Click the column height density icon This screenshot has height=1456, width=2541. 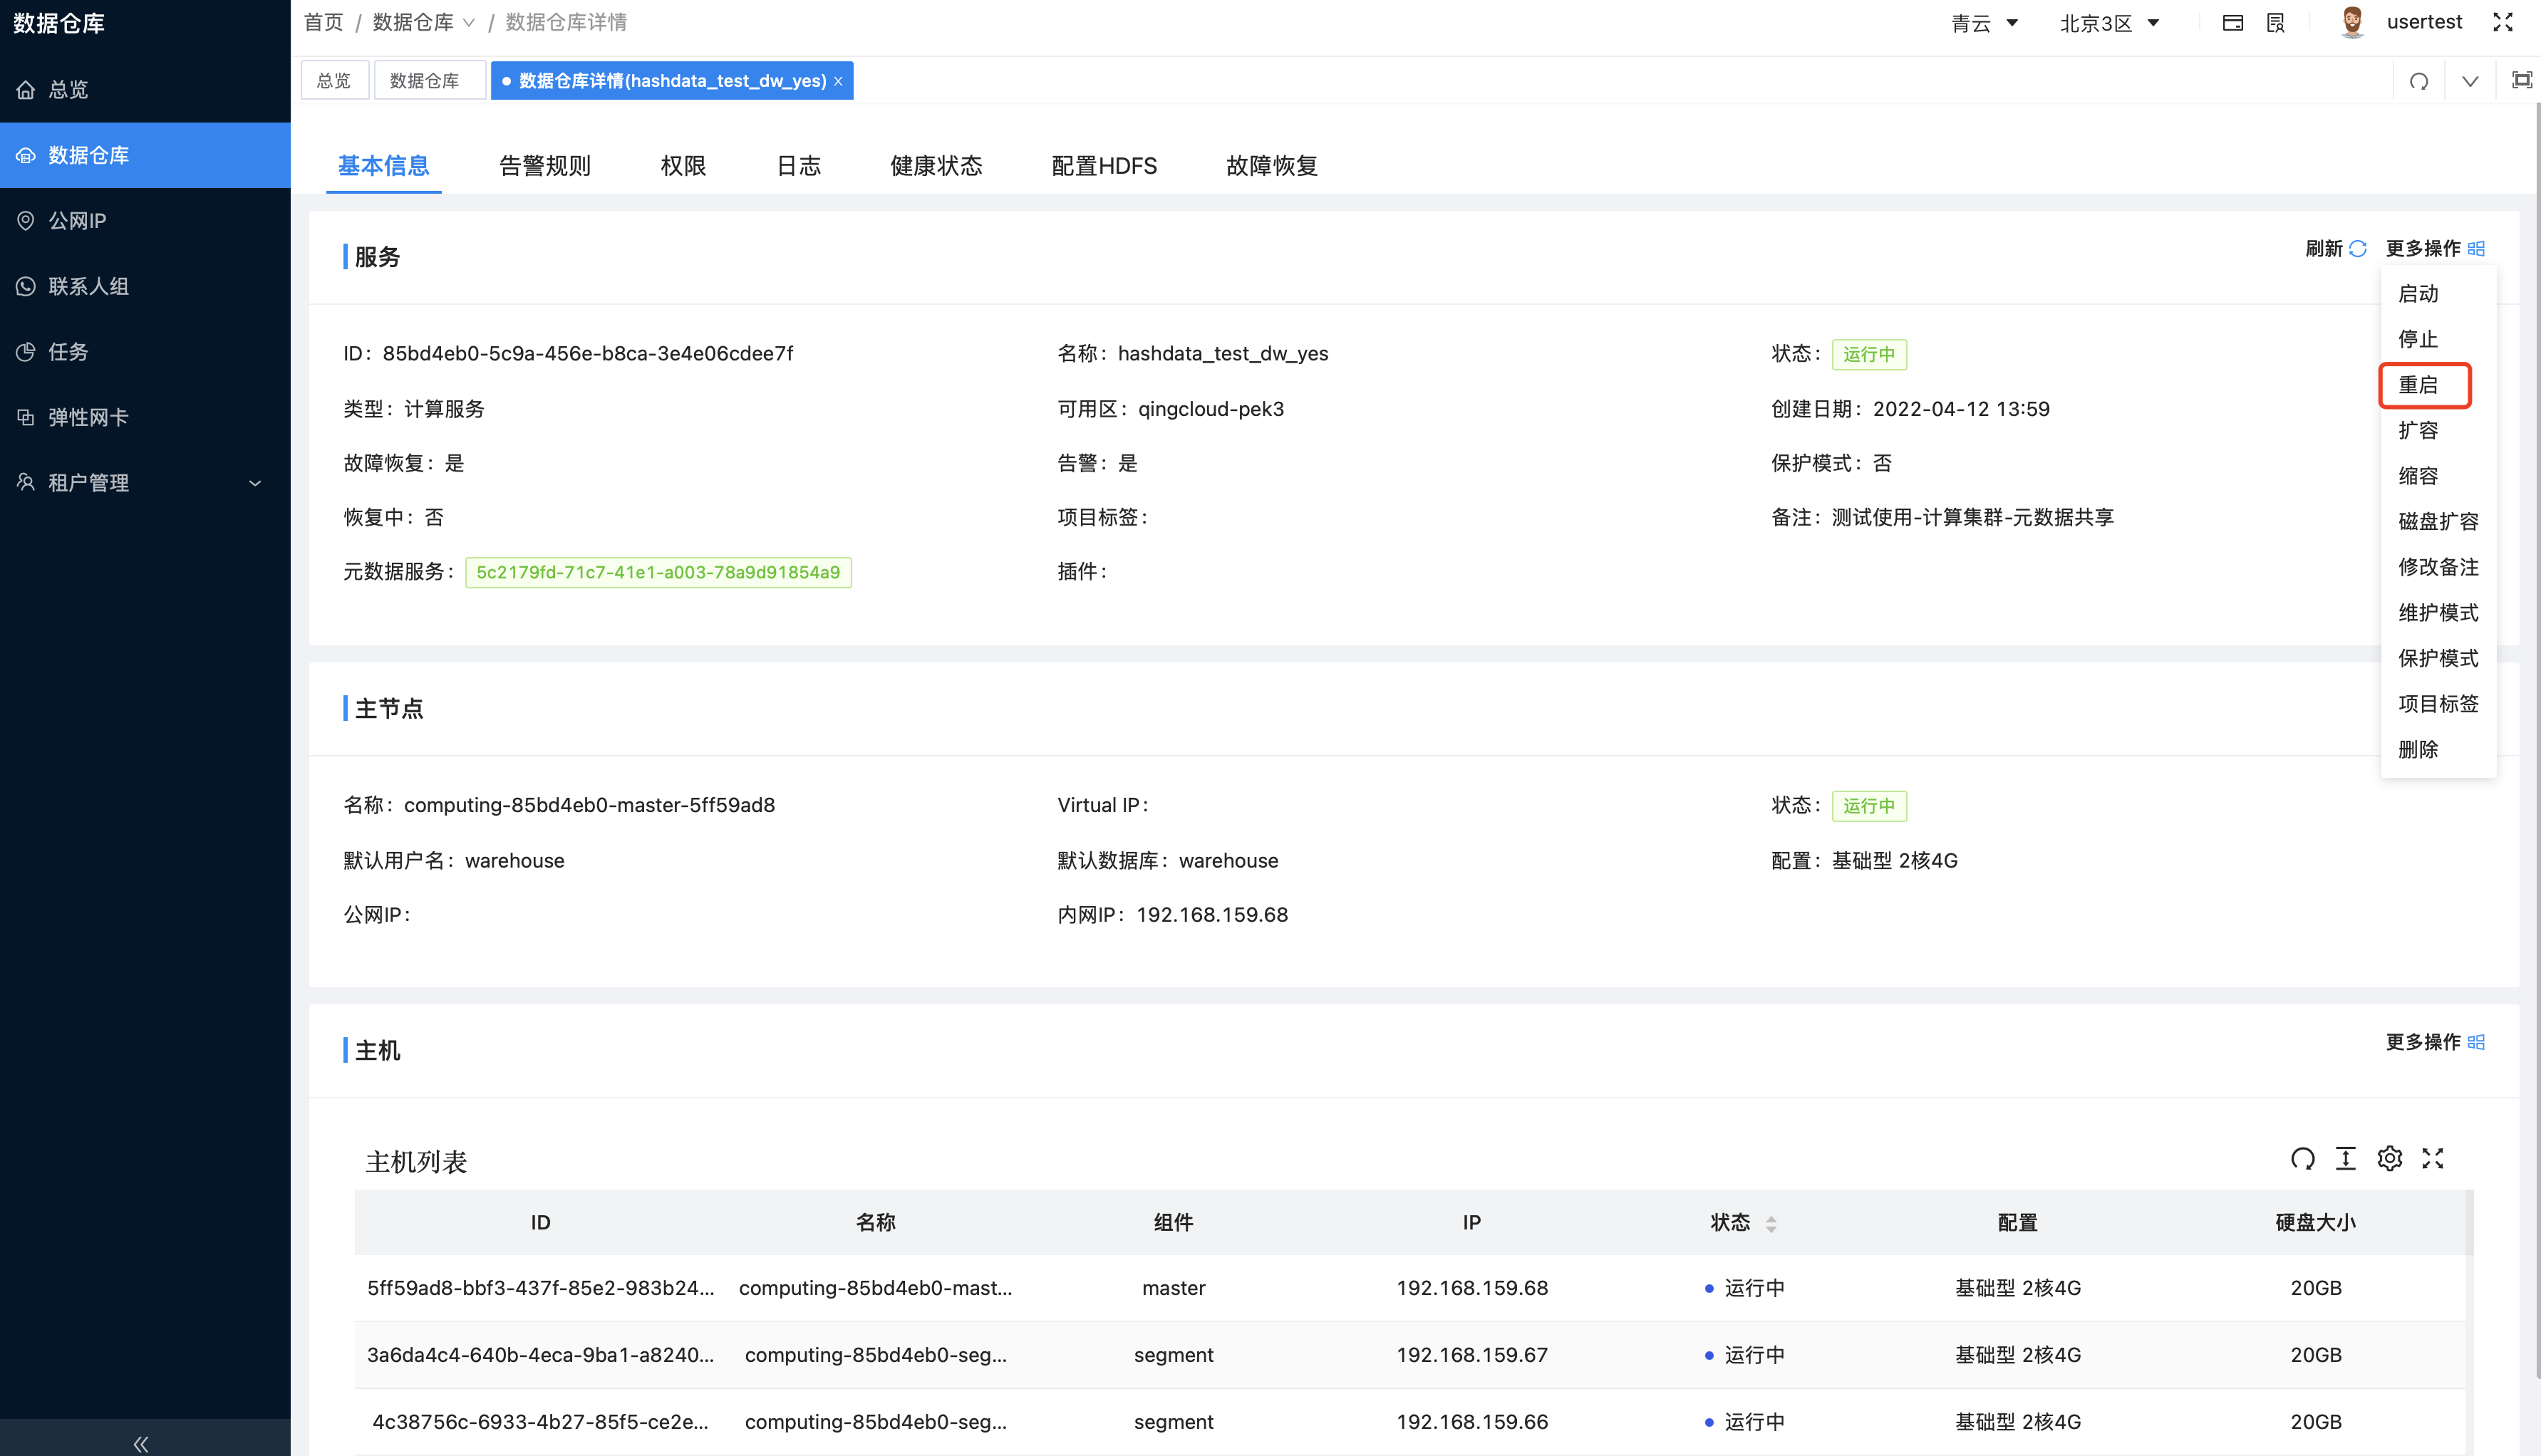tap(2345, 1158)
